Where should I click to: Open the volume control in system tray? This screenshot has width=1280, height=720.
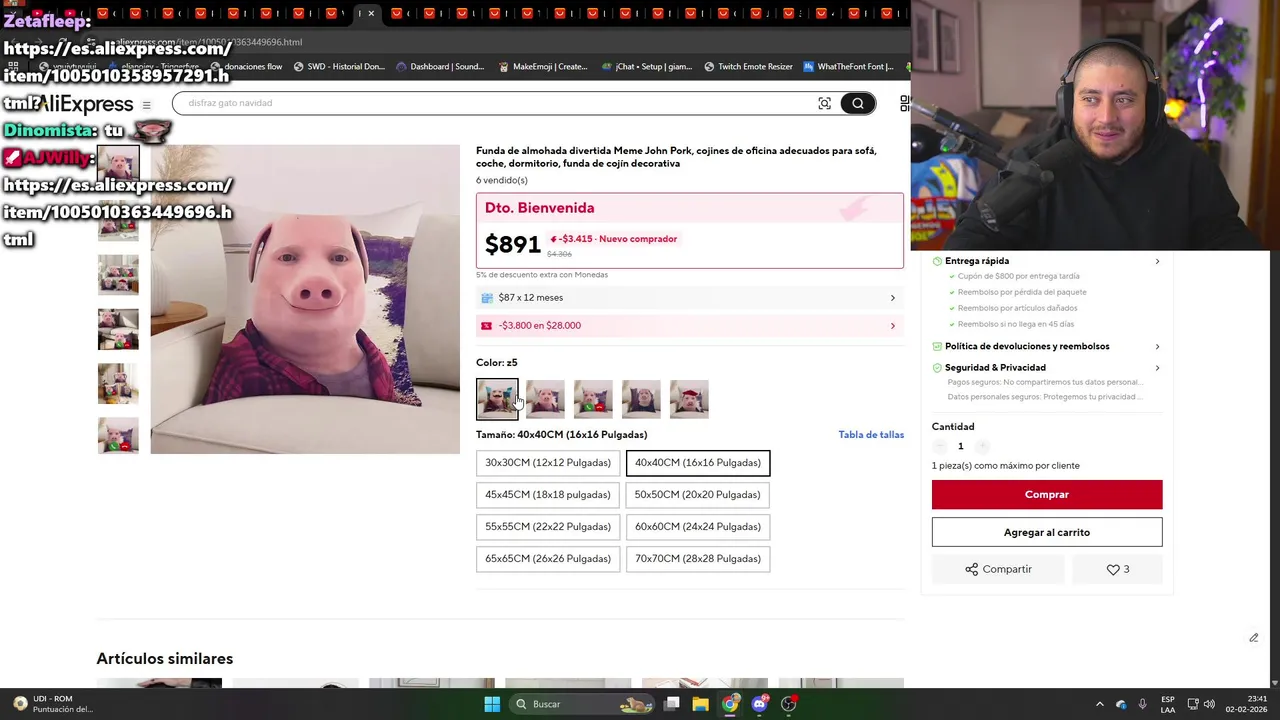1209,704
